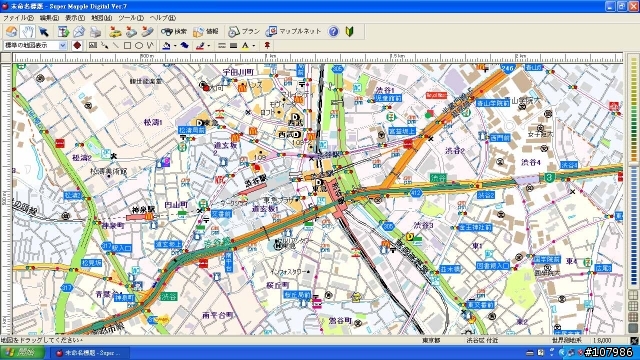Click the 東京都 status bar entry
Screen dimensions: 640x360
click(431, 340)
